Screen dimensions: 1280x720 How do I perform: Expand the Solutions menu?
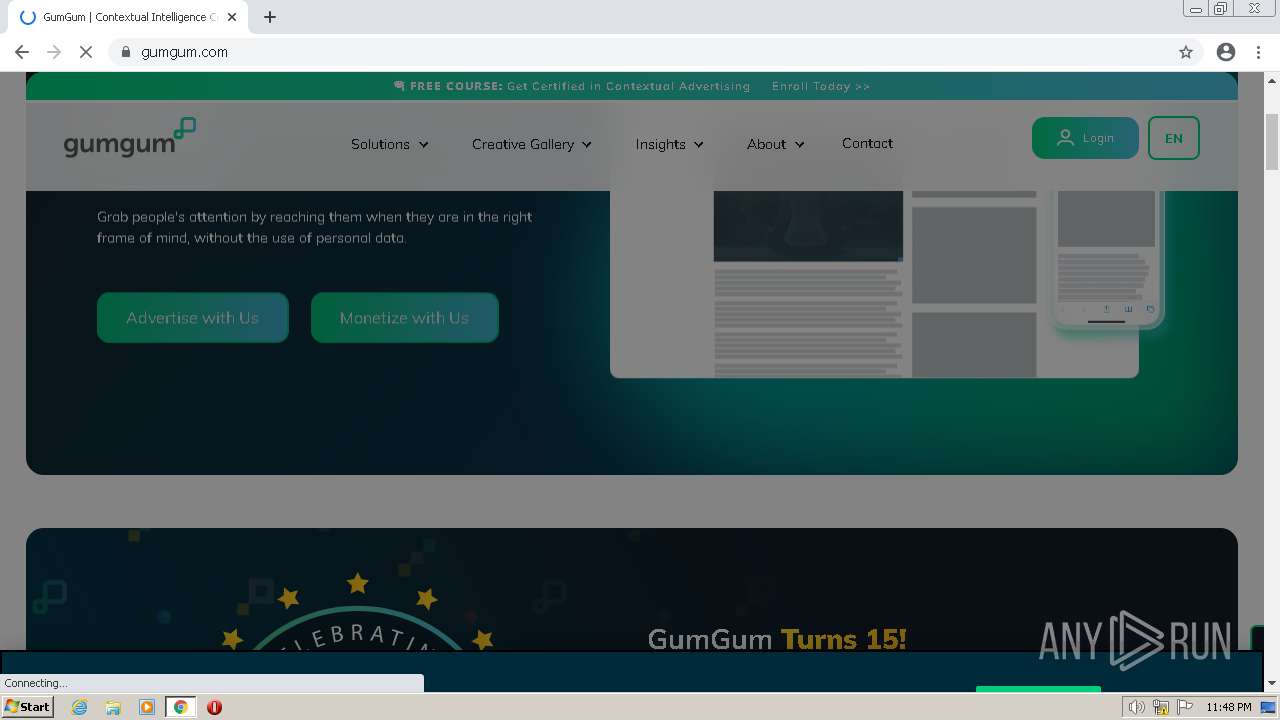tap(390, 144)
